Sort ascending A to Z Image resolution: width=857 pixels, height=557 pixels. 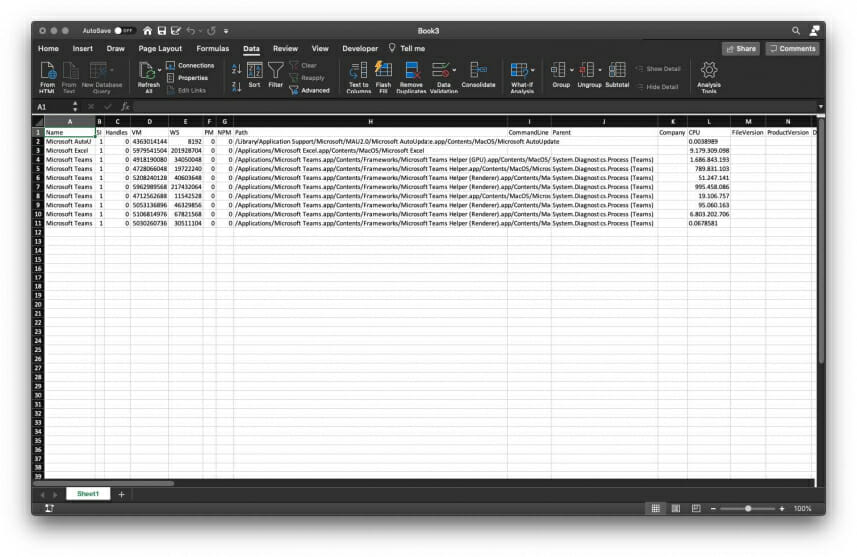click(236, 69)
